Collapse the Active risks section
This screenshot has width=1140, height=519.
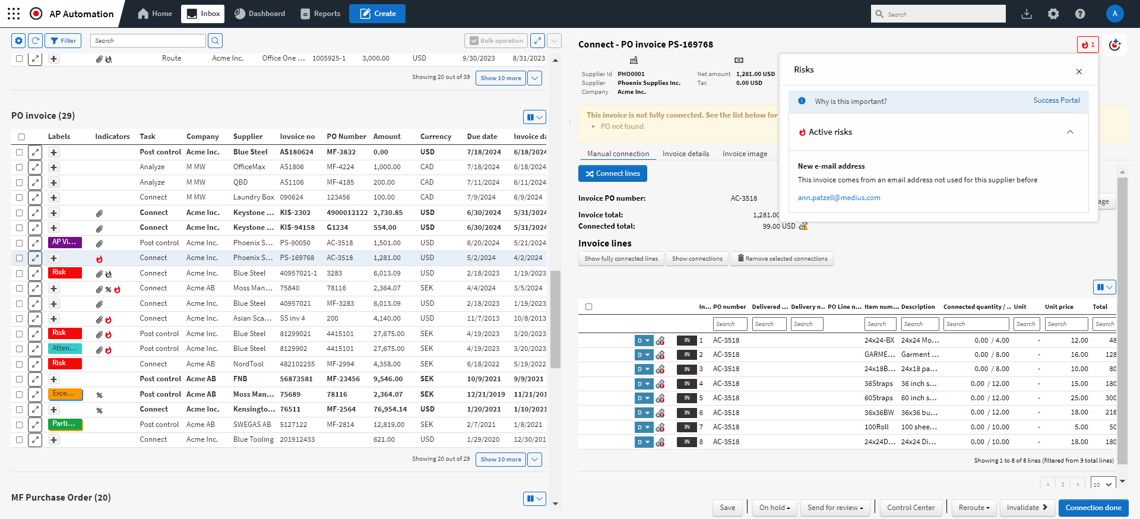pos(1069,132)
